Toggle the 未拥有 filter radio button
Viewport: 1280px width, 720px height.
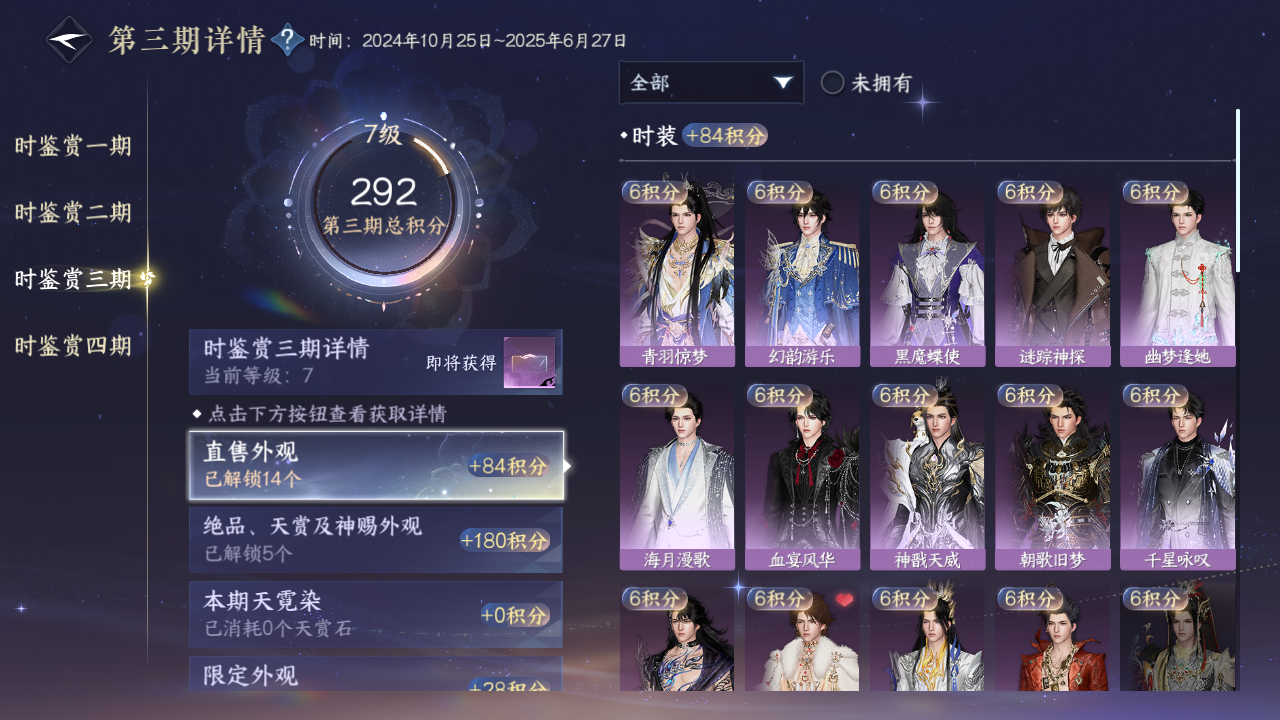[x=832, y=83]
